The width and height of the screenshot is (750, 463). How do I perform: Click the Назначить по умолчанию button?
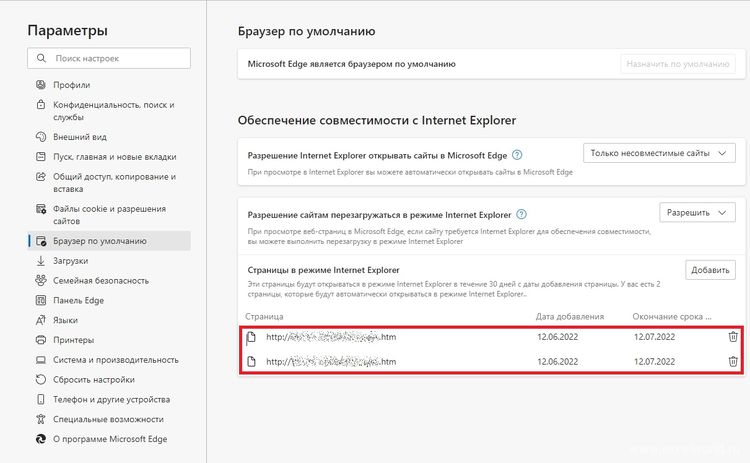(x=678, y=64)
